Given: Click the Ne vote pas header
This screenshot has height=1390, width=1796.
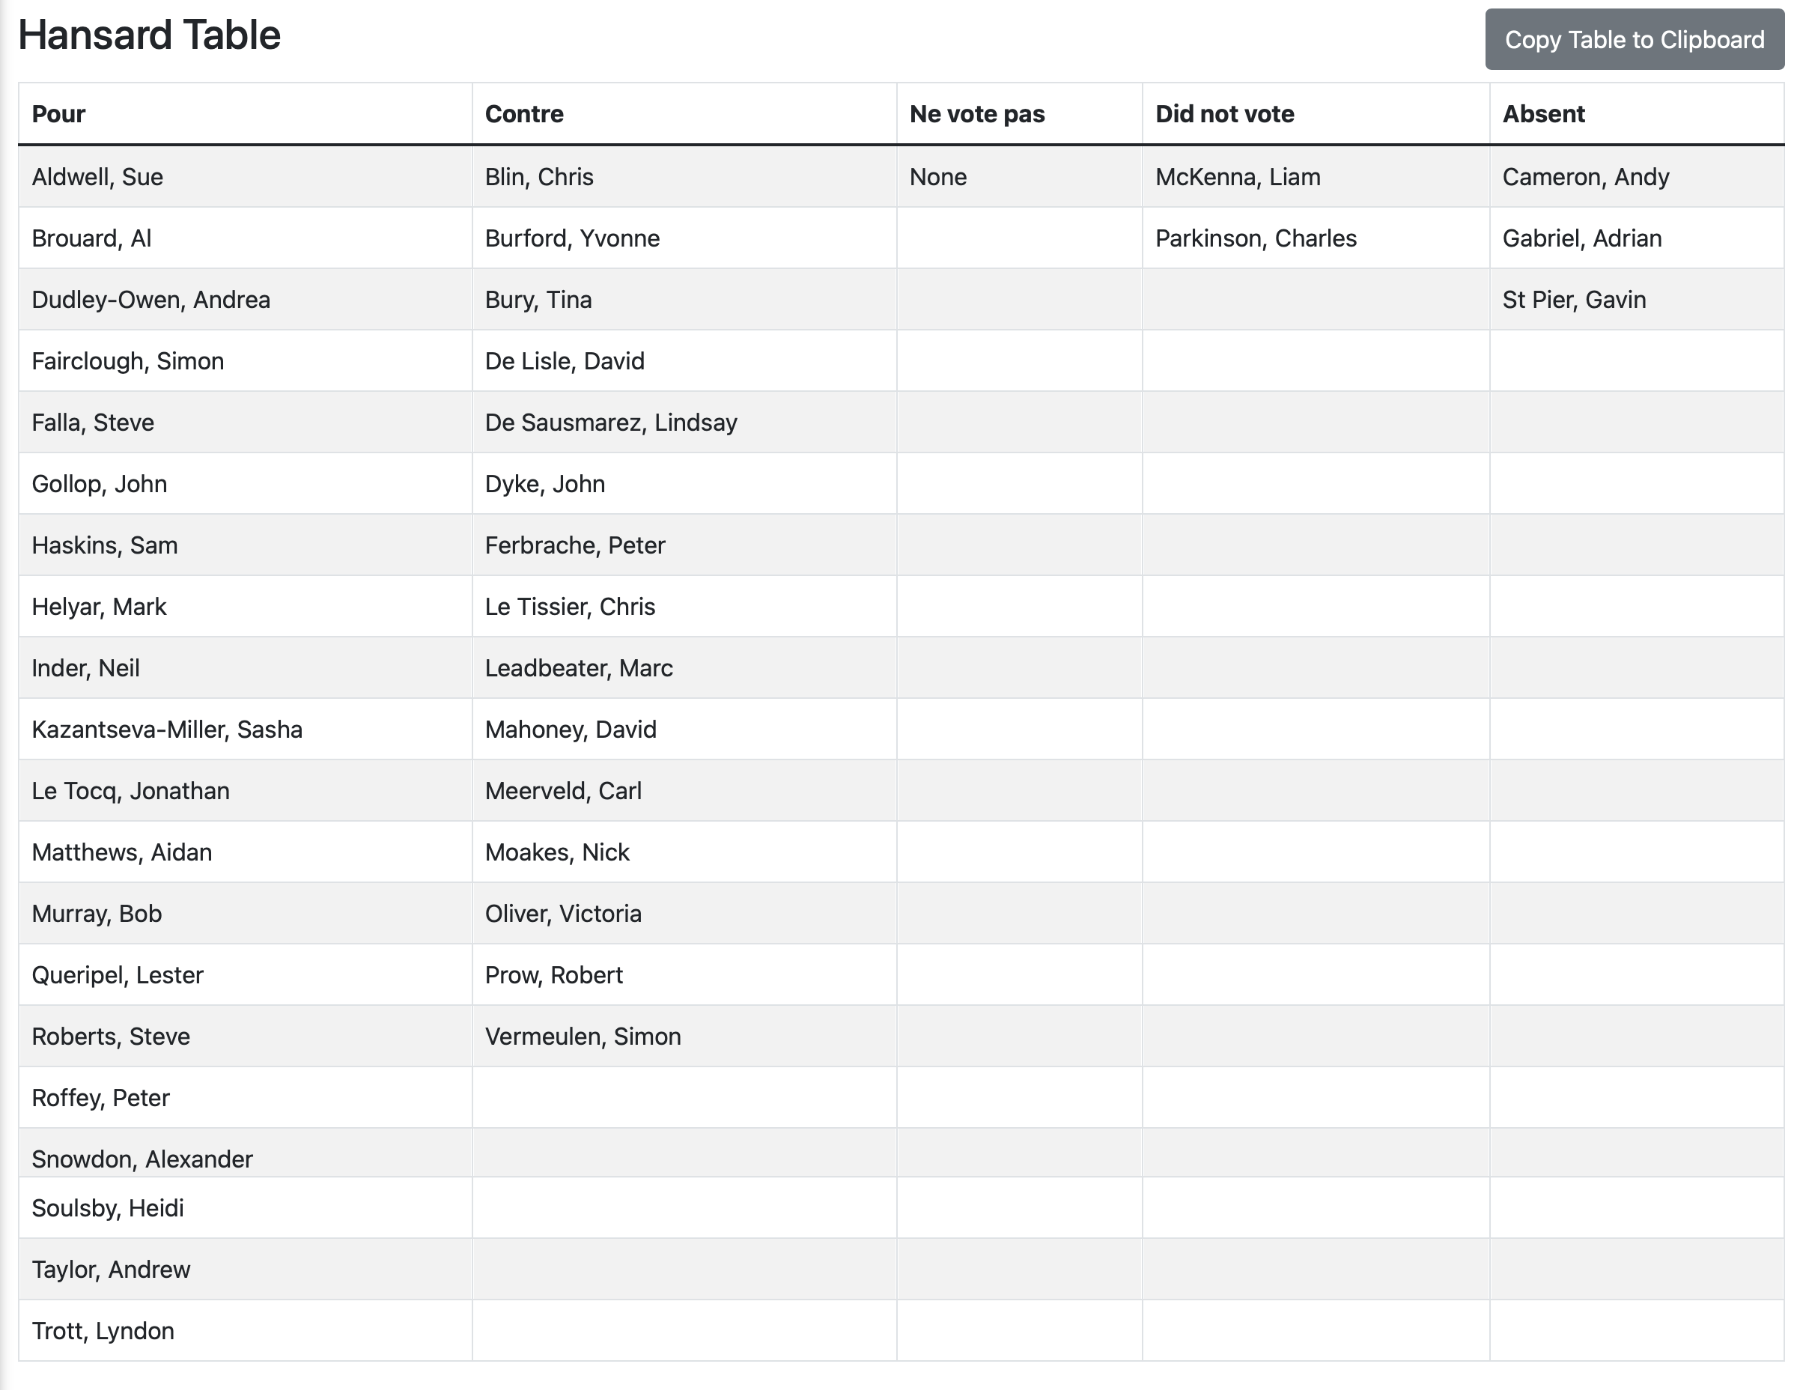Looking at the screenshot, I should [x=1019, y=114].
